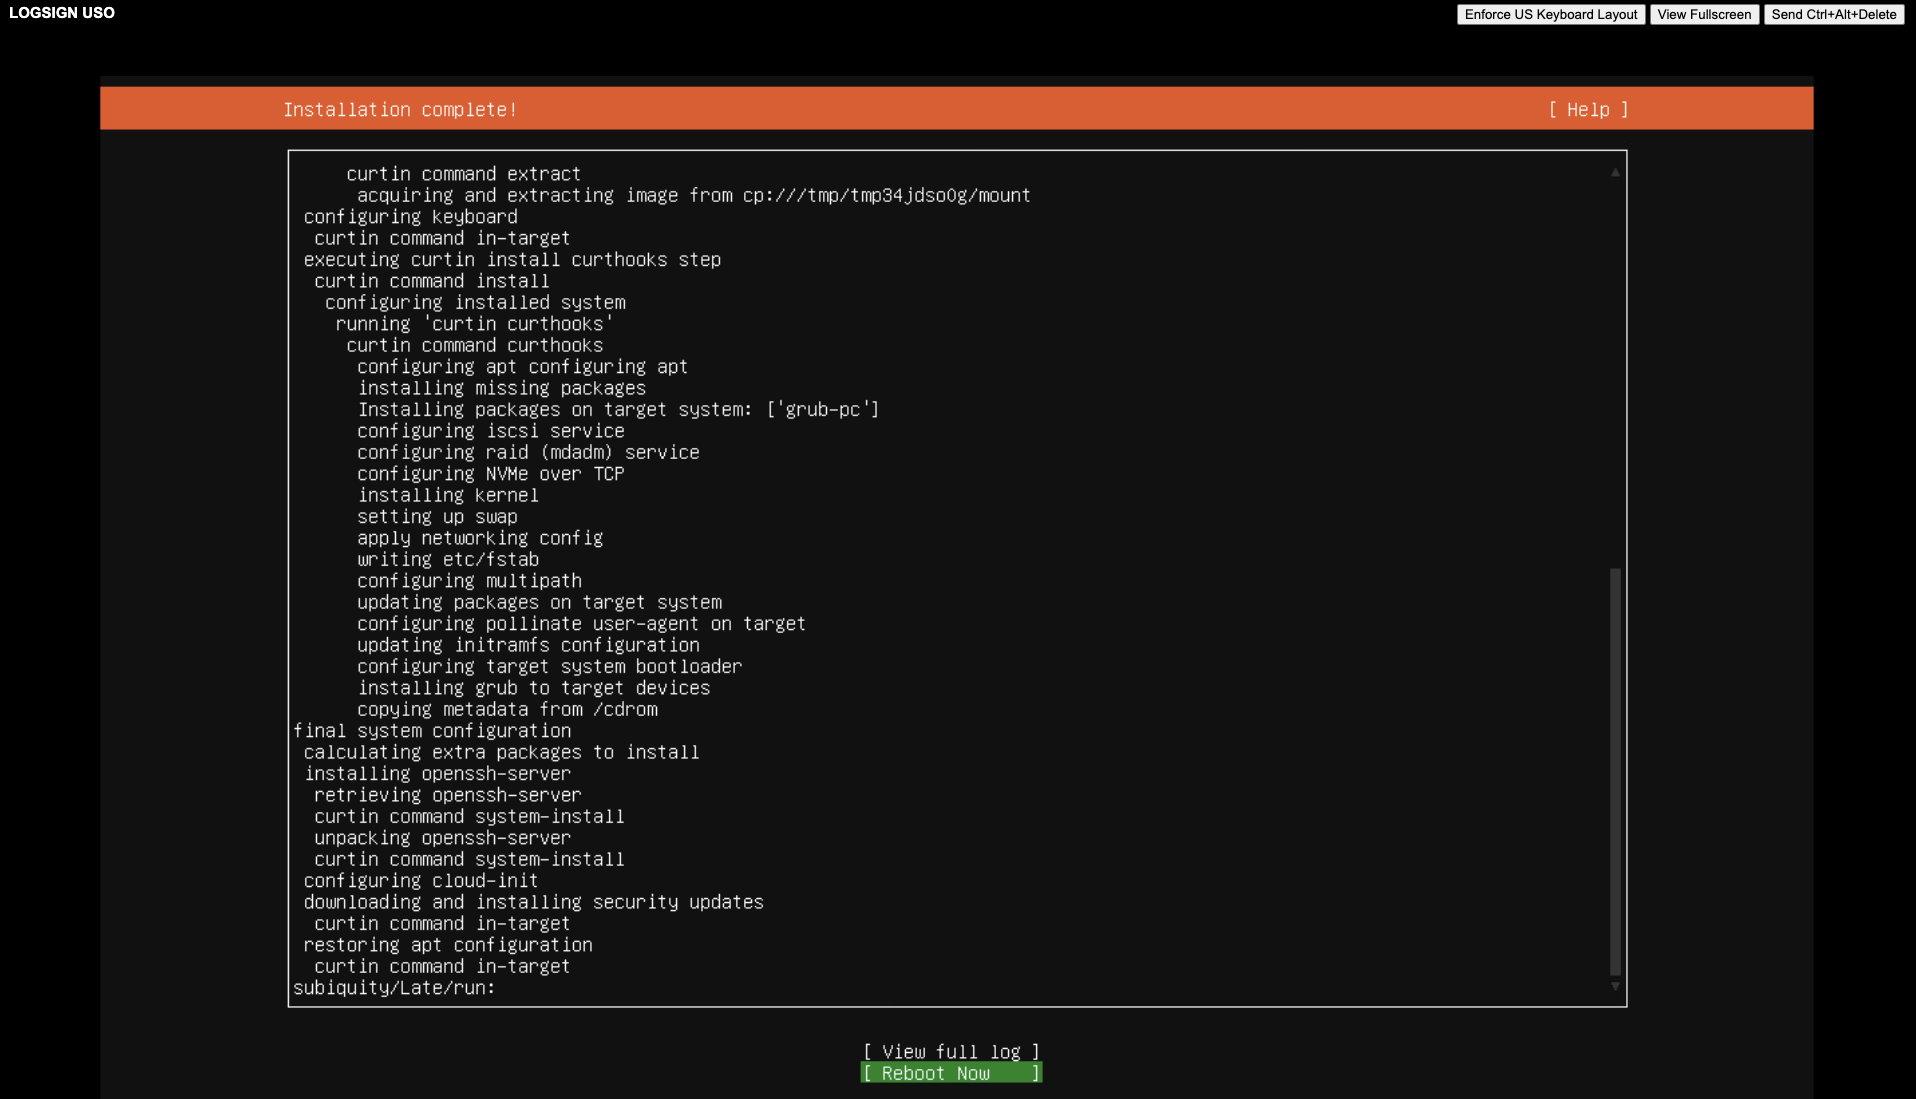Click log line 'setting up swap'

pos(437,517)
